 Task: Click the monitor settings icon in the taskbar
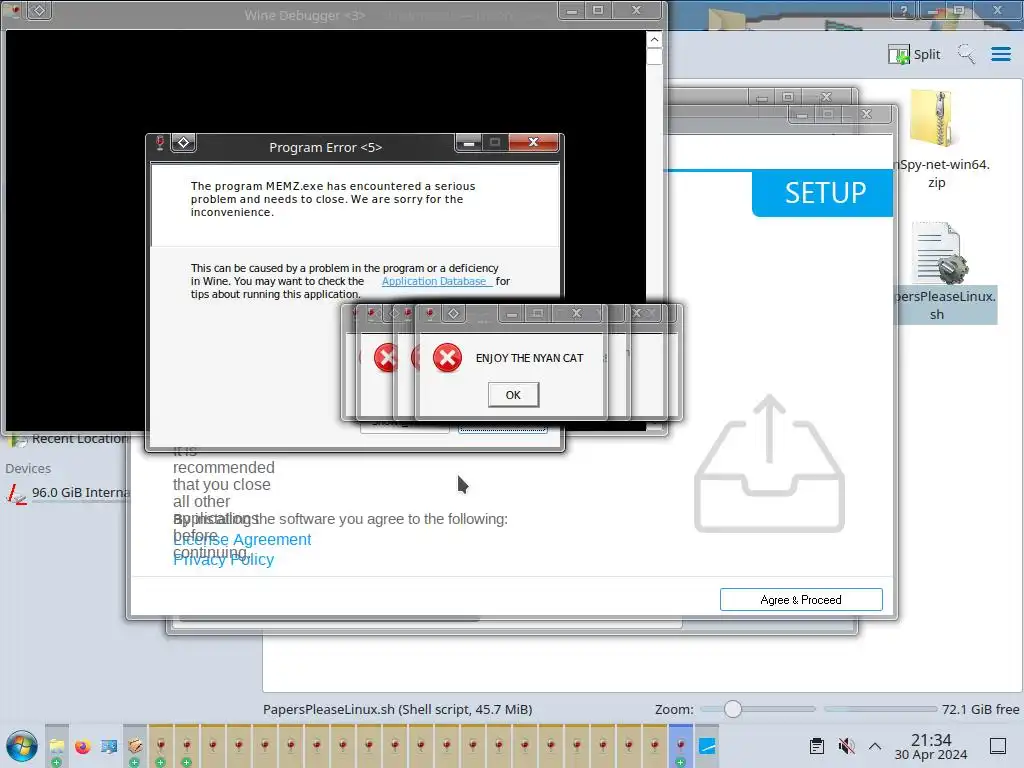[109, 746]
